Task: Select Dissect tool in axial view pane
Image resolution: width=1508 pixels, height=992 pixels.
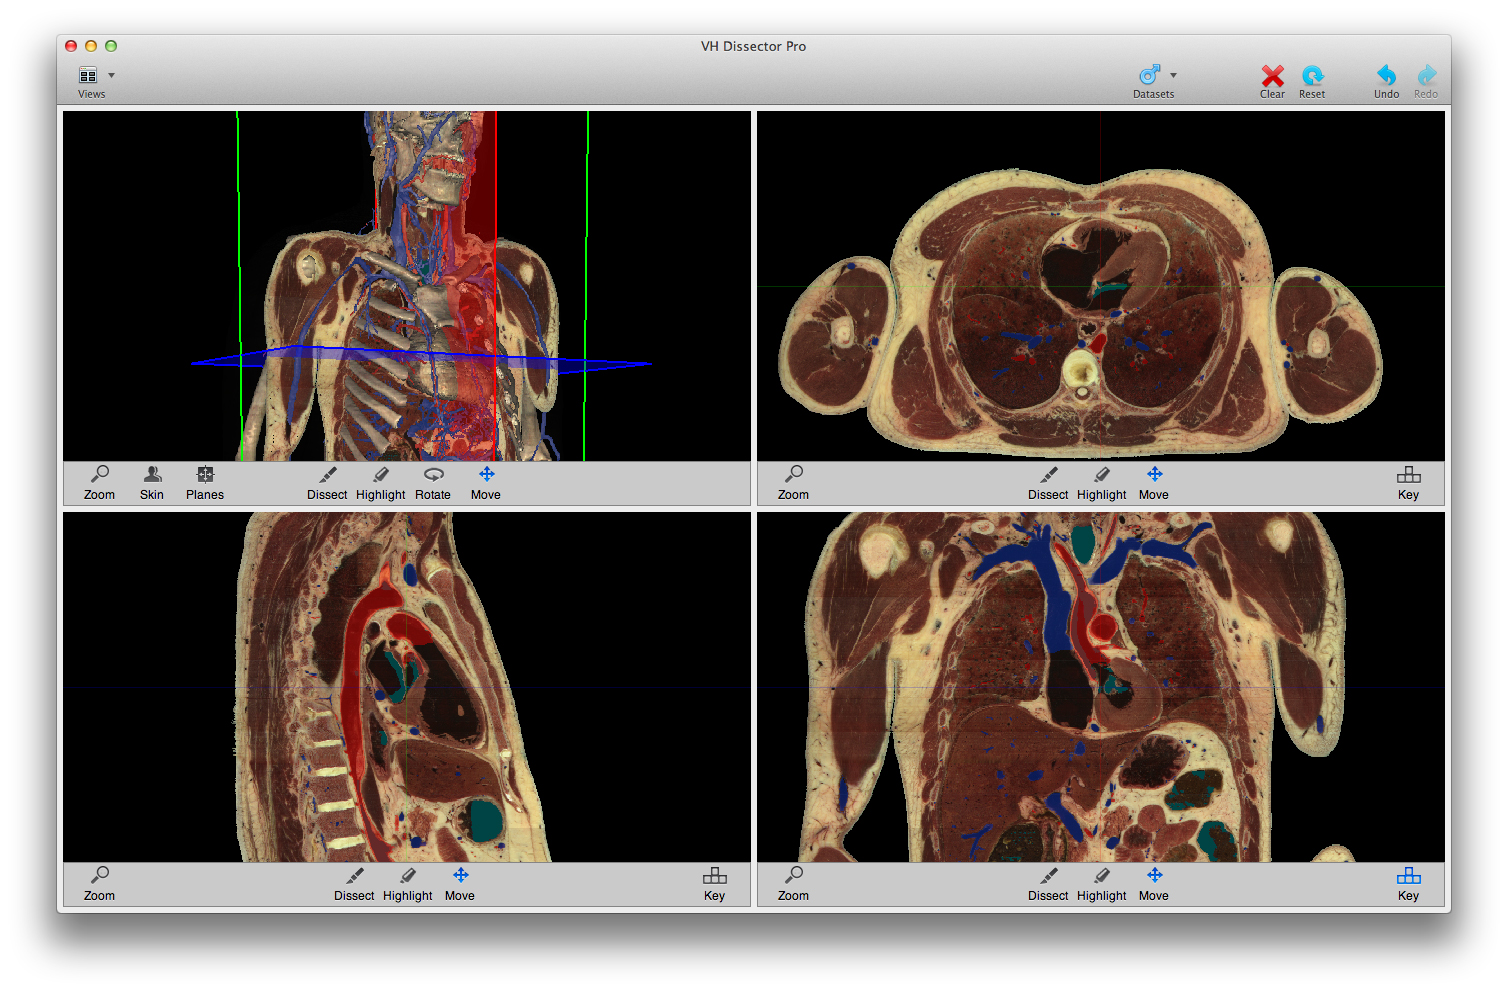Action: click(x=1048, y=482)
